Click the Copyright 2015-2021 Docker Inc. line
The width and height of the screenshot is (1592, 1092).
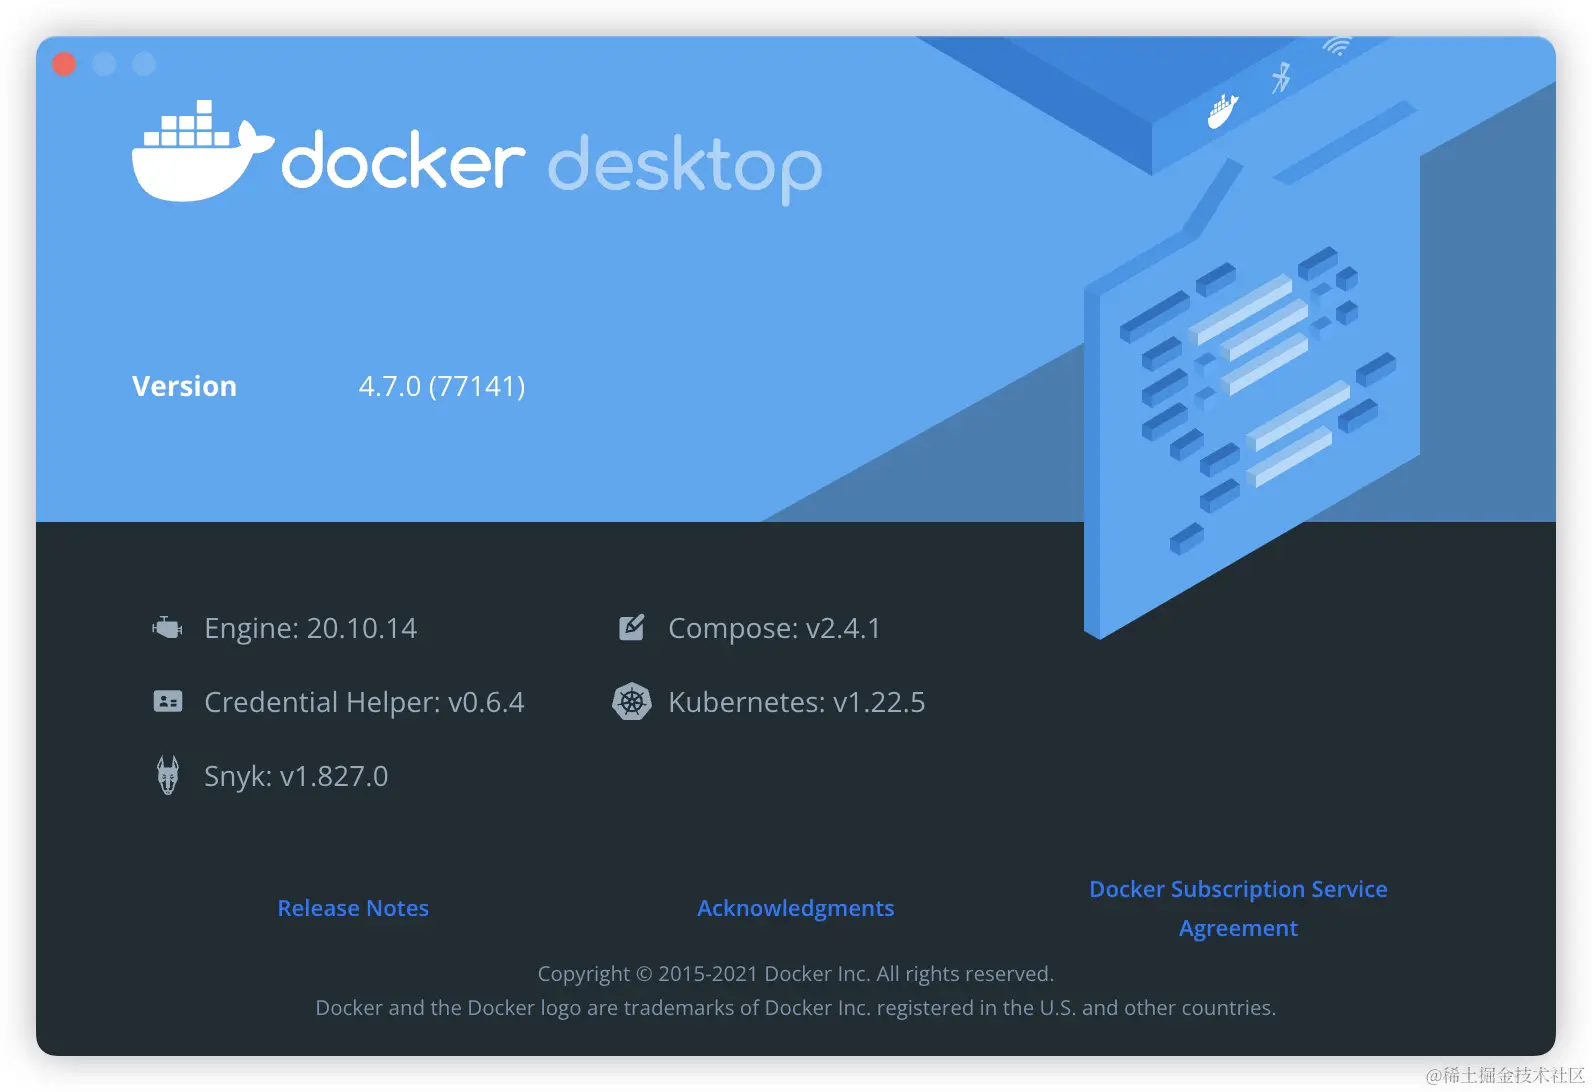coord(796,974)
